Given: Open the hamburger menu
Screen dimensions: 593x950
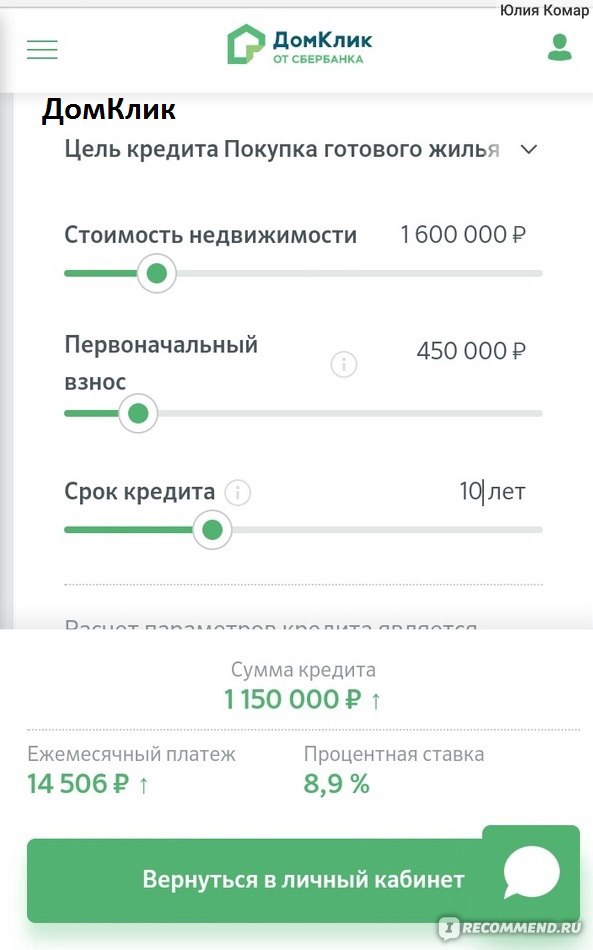Looking at the screenshot, I should tap(42, 49).
